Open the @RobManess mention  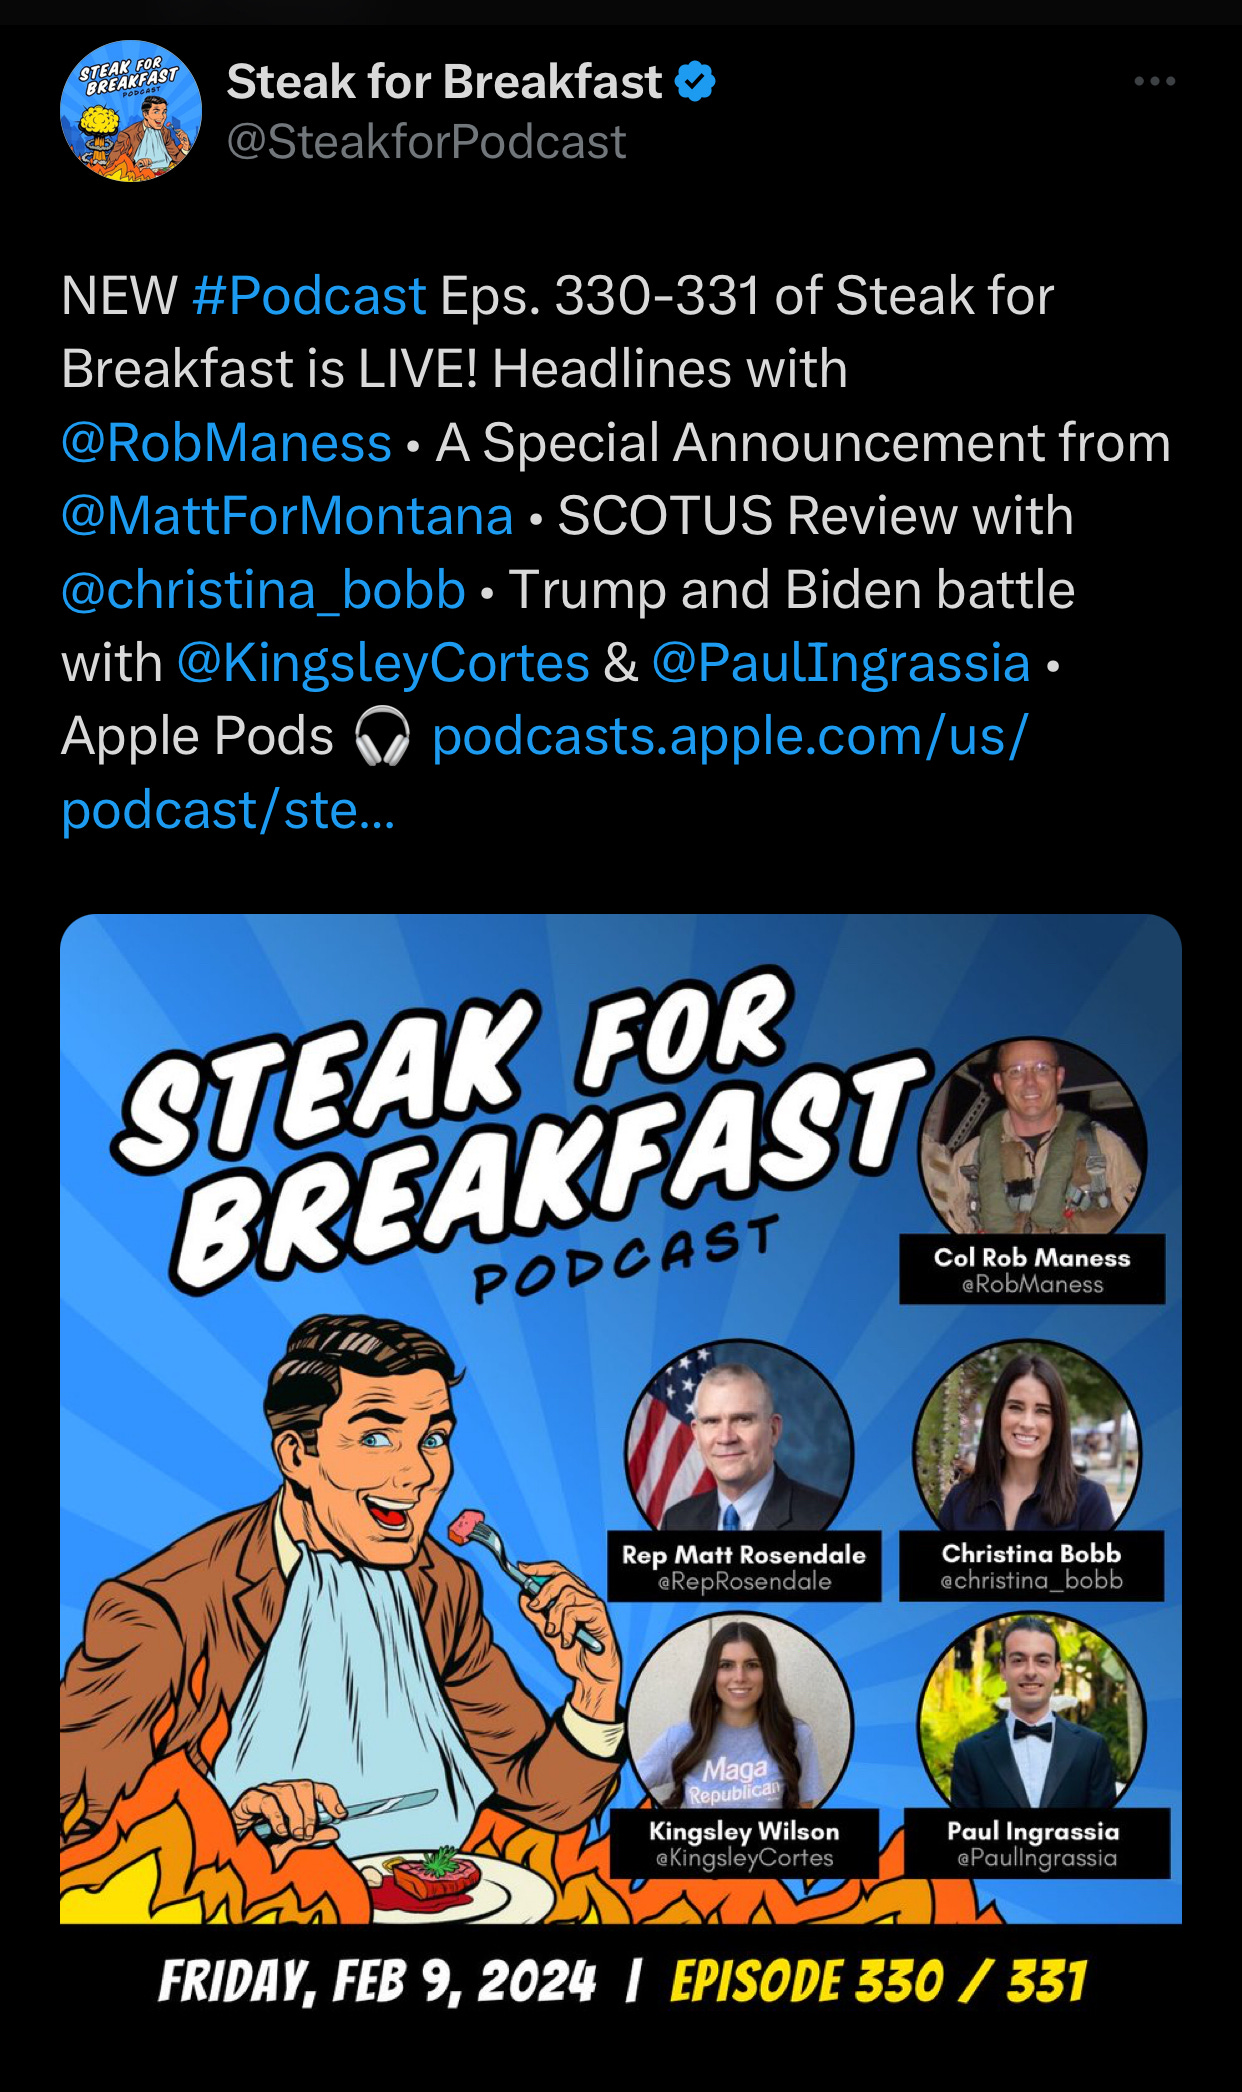(226, 443)
